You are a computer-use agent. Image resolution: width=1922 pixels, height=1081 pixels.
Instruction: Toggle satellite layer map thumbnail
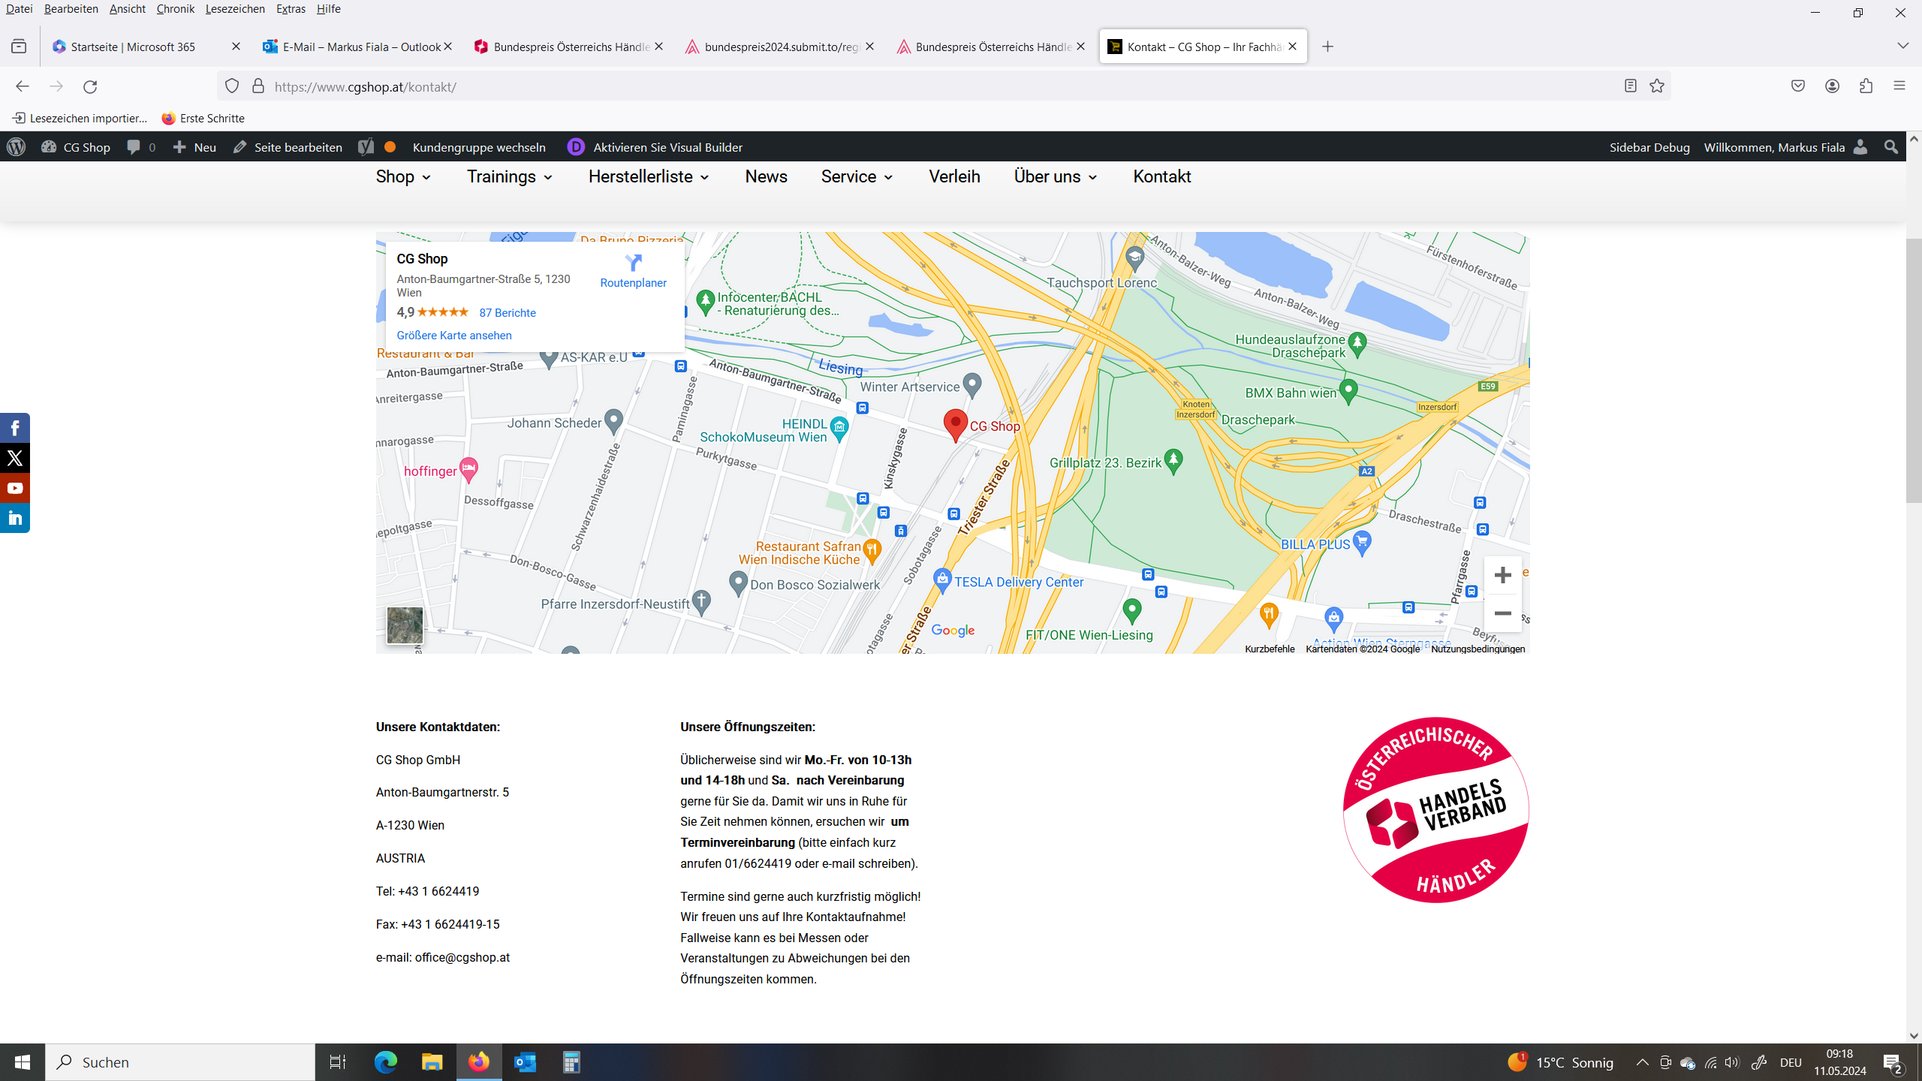pyautogui.click(x=405, y=625)
